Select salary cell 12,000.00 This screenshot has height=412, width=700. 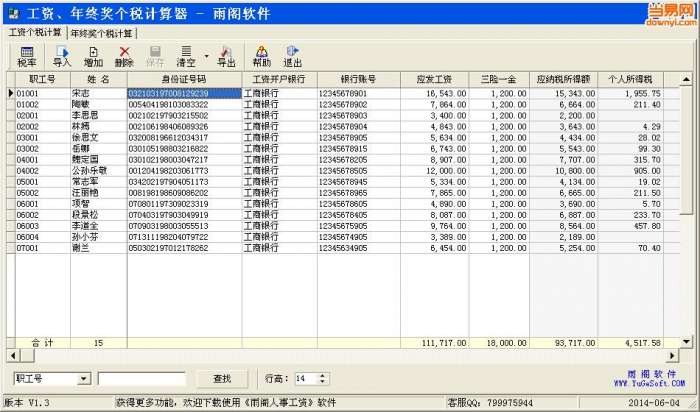coord(434,171)
